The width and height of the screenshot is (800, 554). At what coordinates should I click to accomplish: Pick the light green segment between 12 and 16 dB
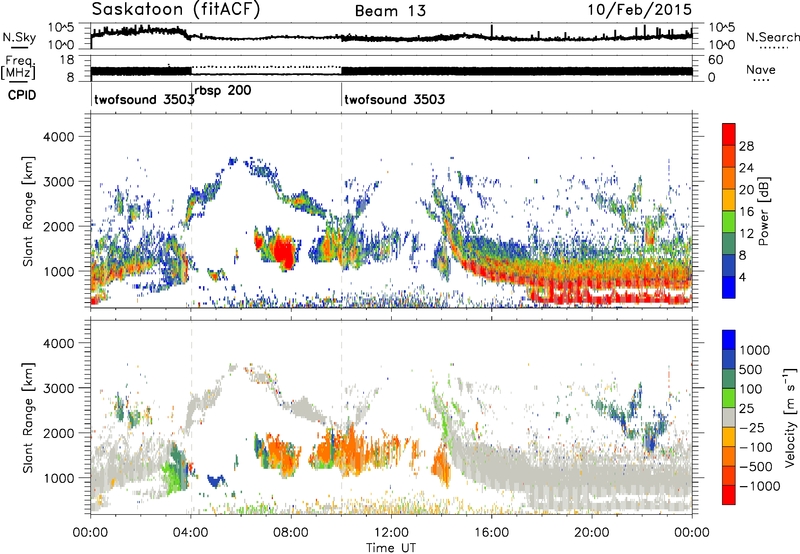[x=729, y=221]
